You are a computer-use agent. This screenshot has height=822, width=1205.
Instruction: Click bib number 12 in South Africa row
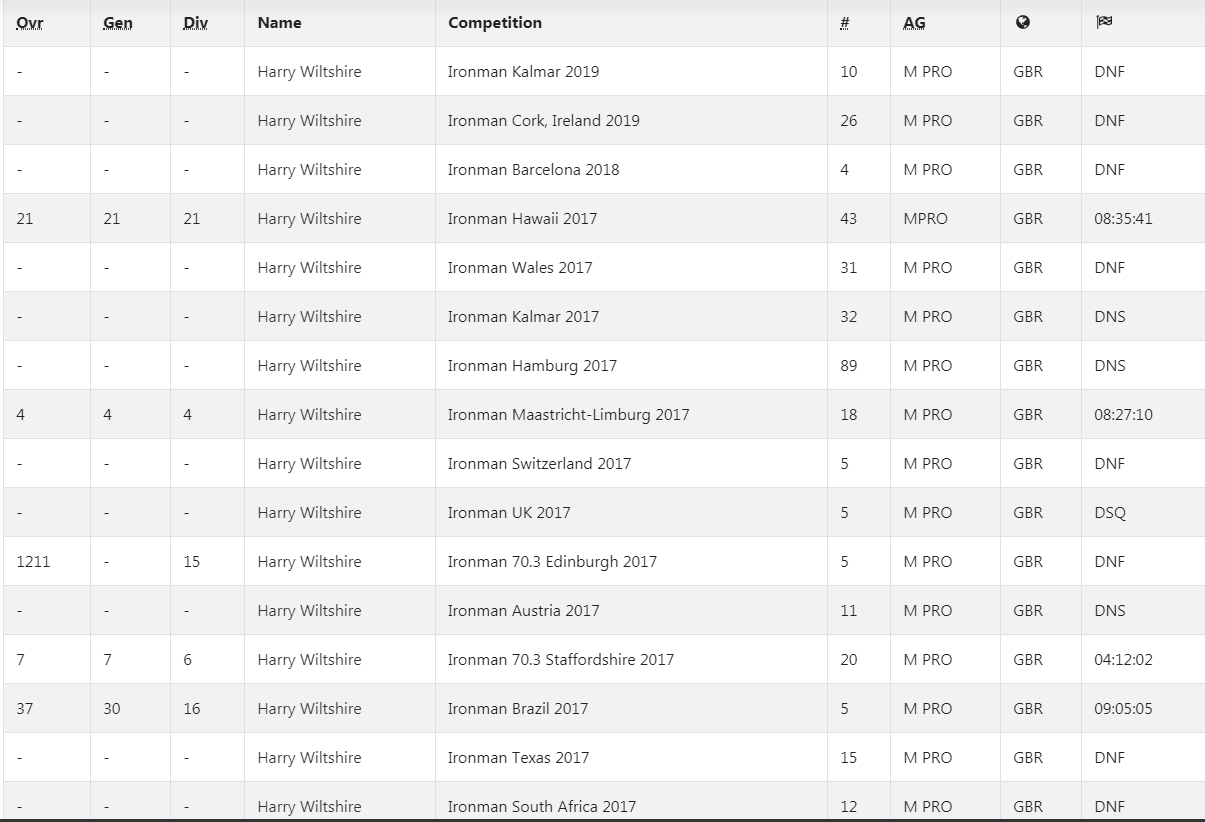coord(848,807)
